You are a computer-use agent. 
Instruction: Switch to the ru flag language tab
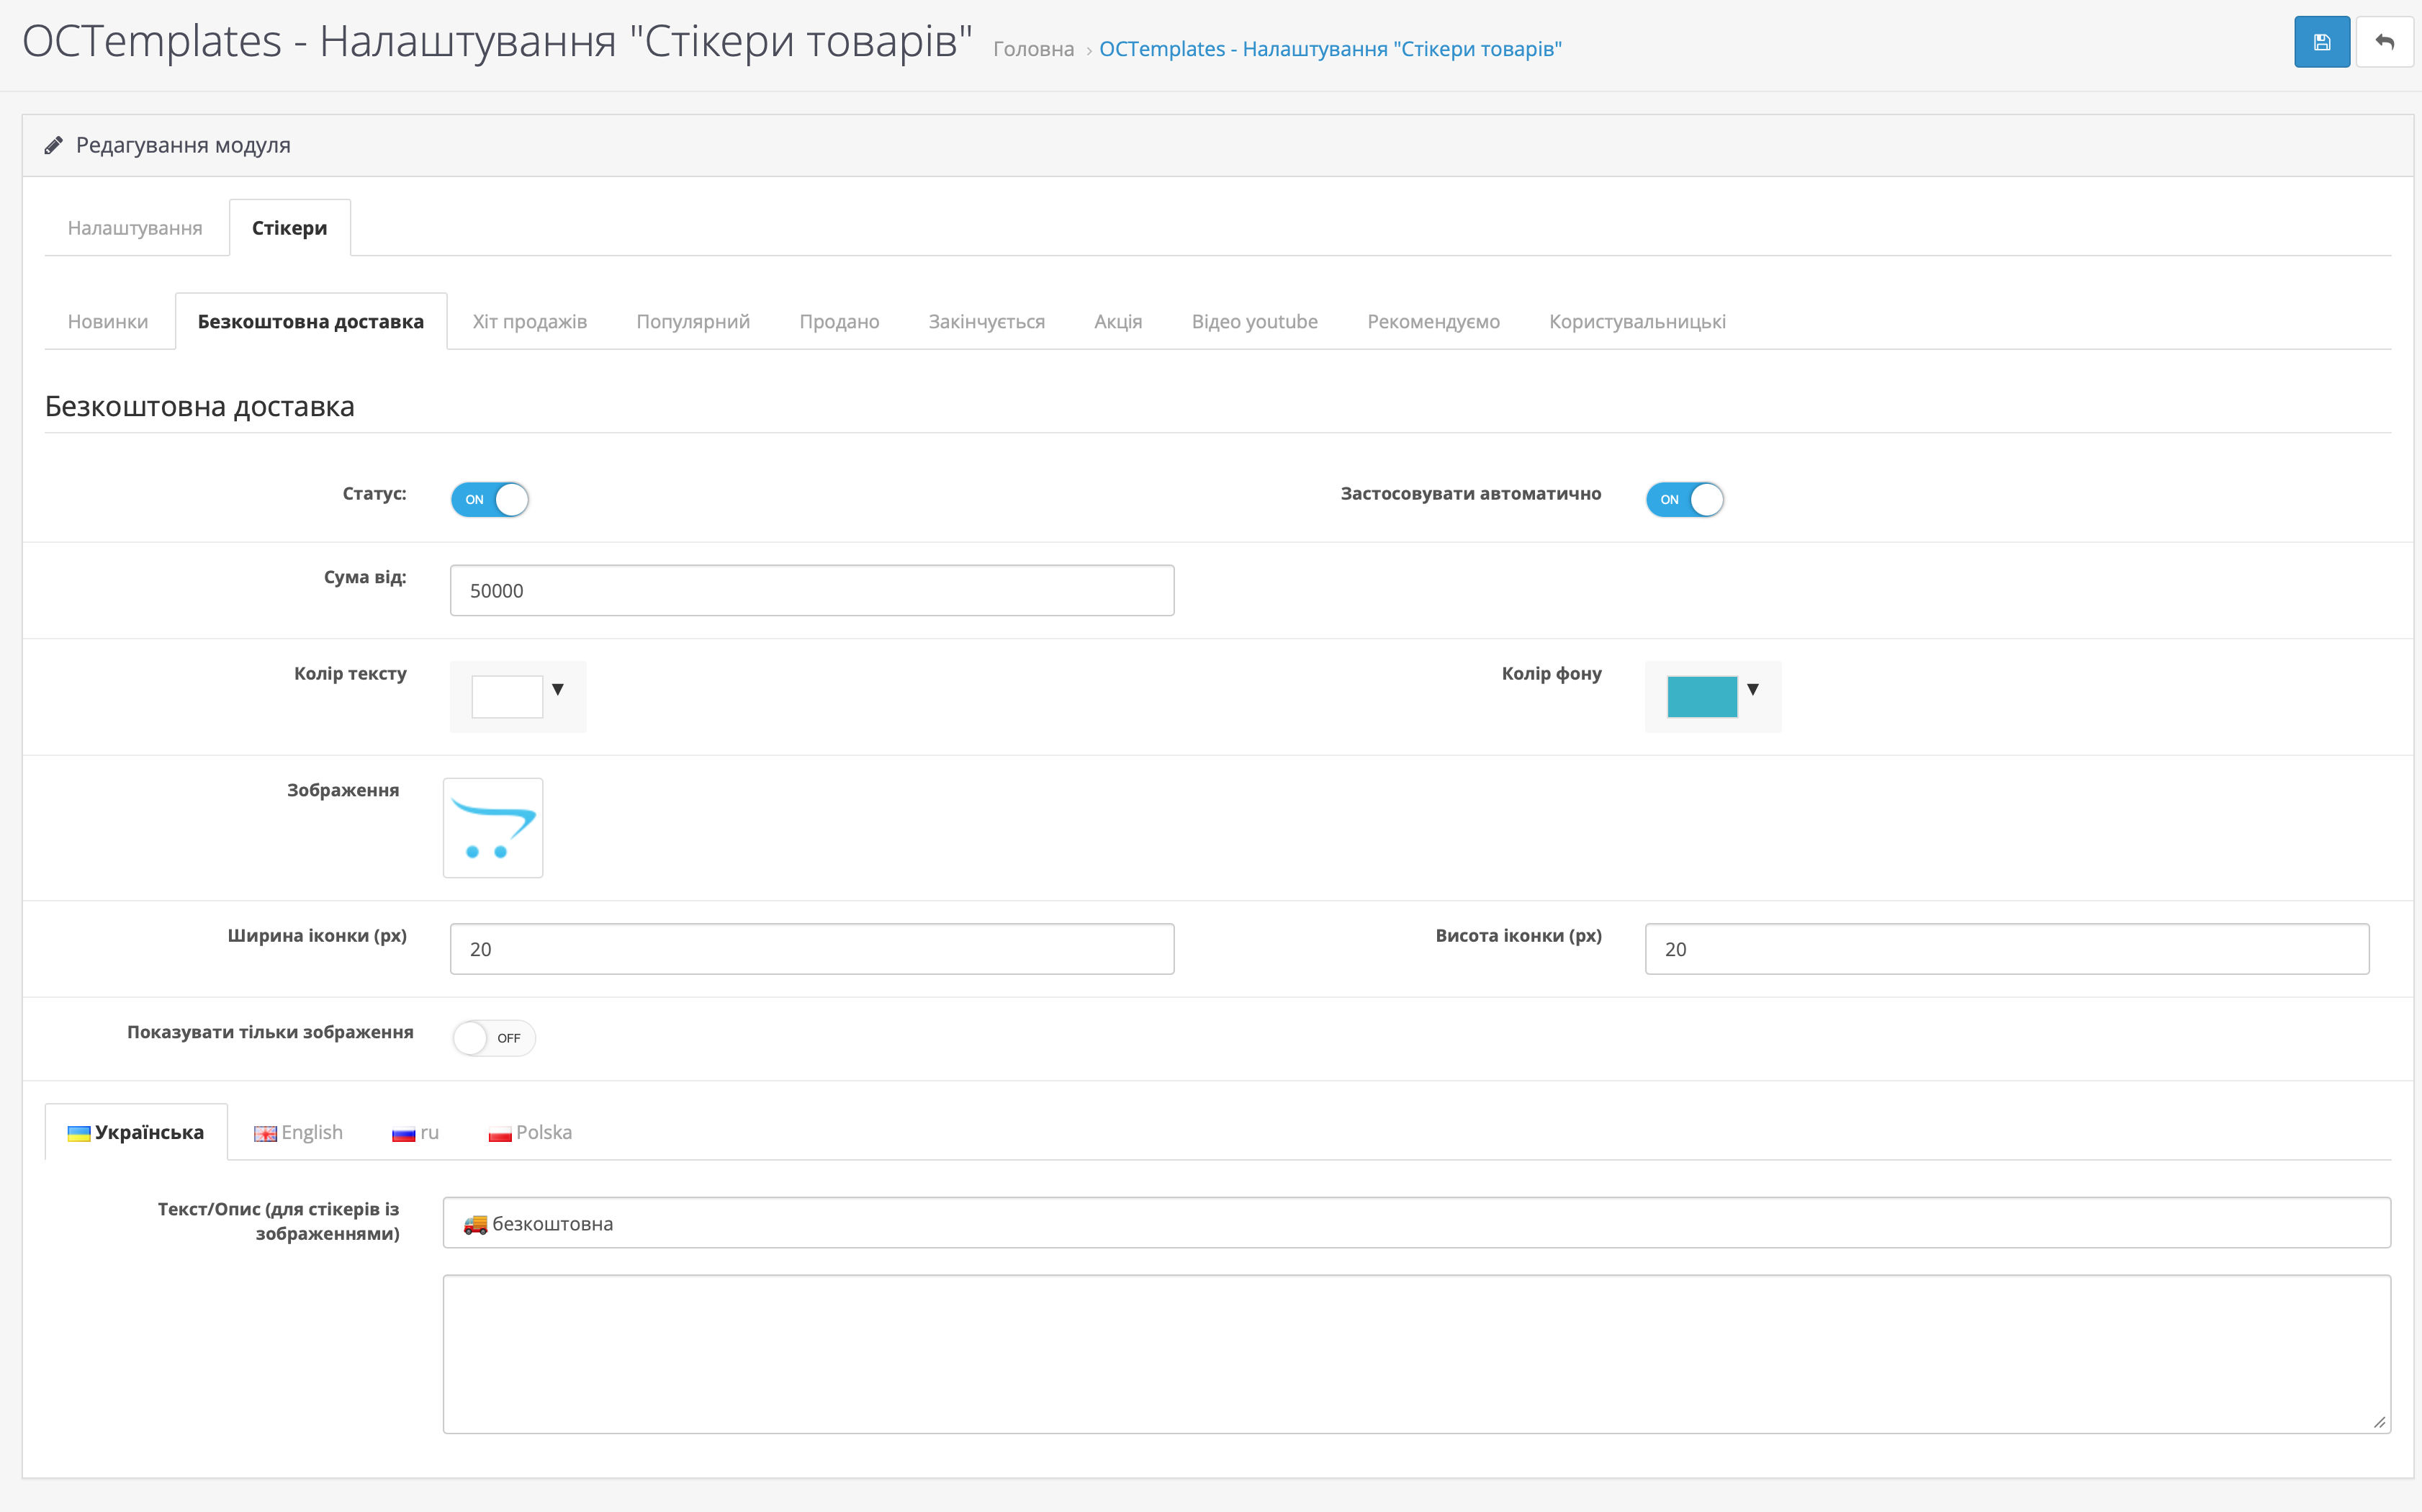(415, 1132)
